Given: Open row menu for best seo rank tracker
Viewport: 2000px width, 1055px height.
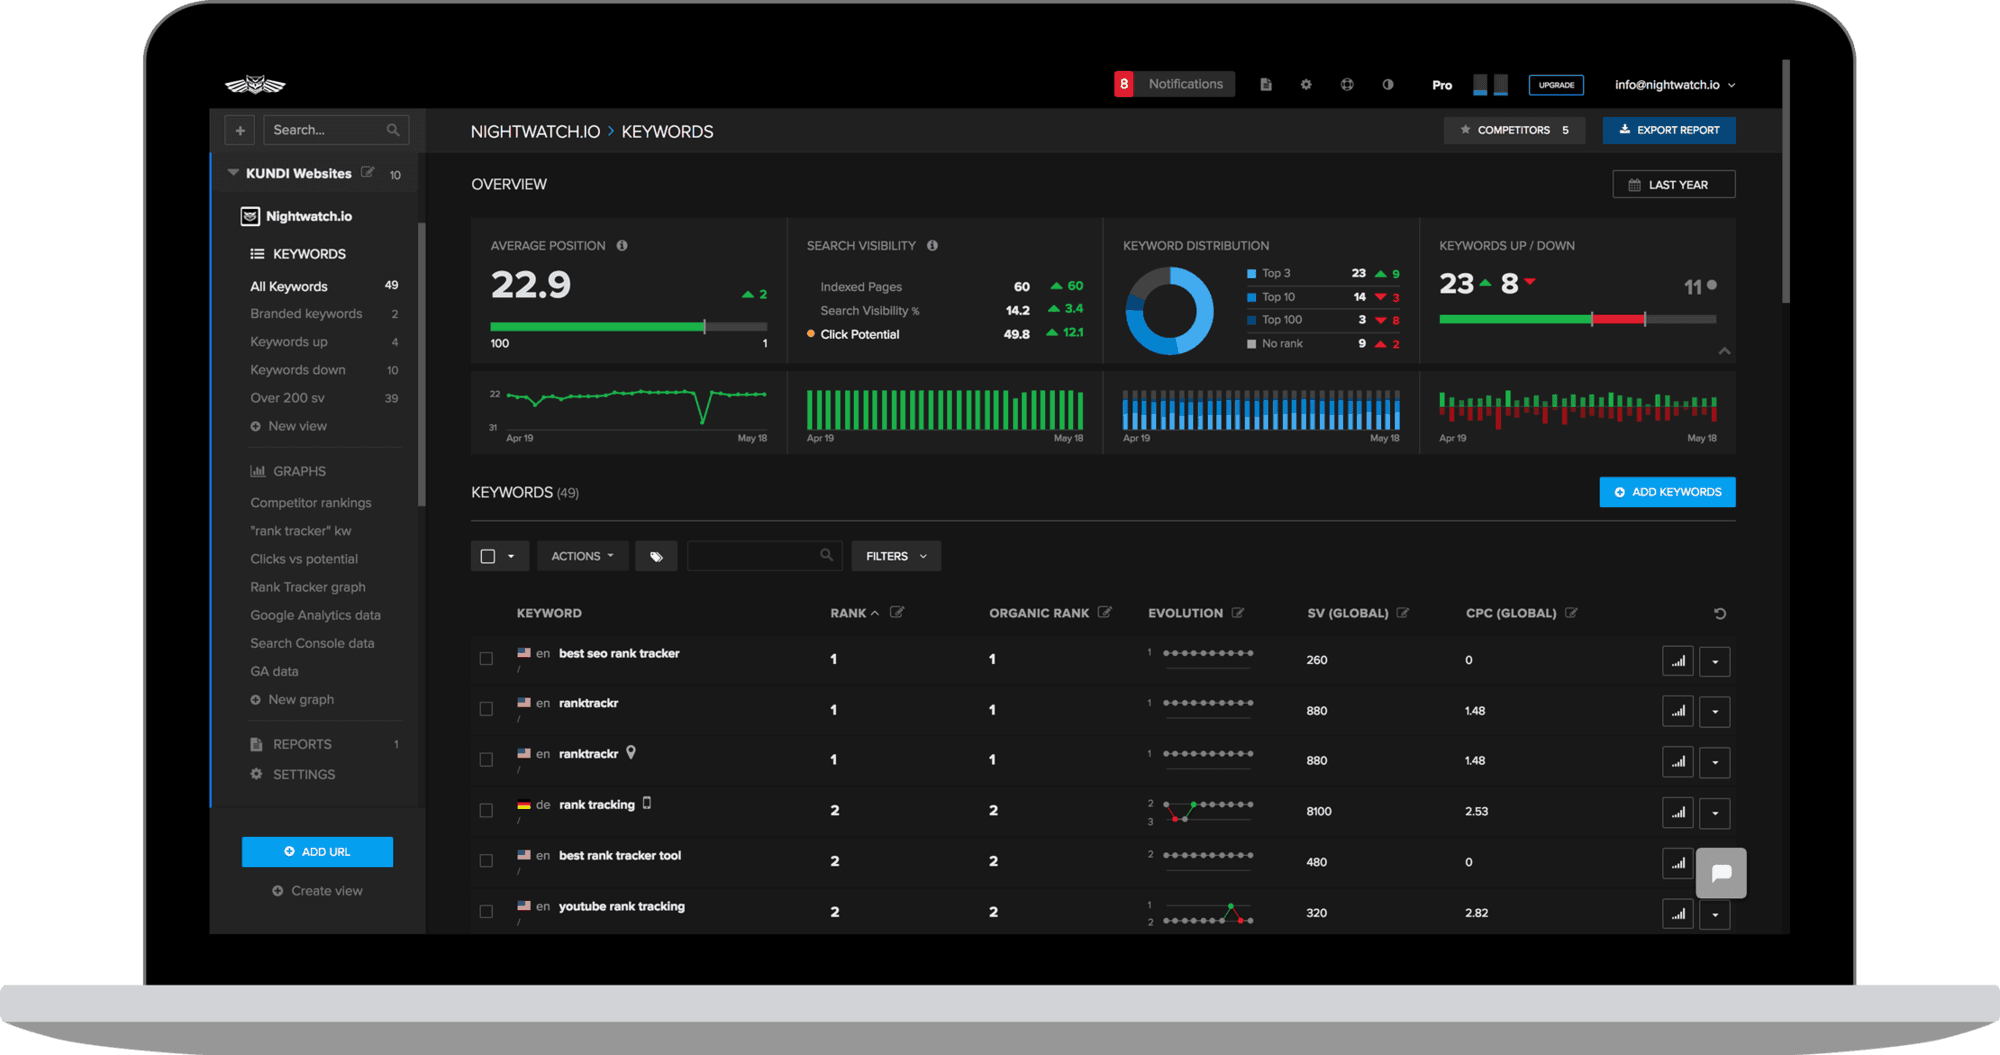Looking at the screenshot, I should 1715,661.
